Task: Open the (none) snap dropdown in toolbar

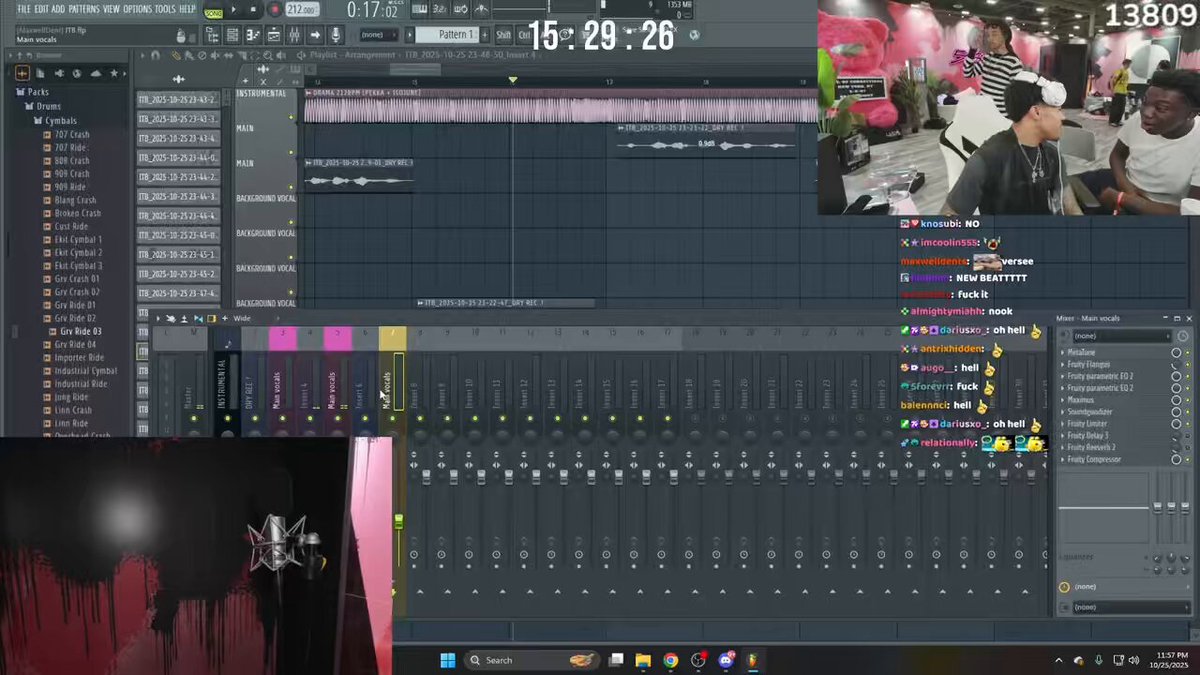Action: [377, 35]
